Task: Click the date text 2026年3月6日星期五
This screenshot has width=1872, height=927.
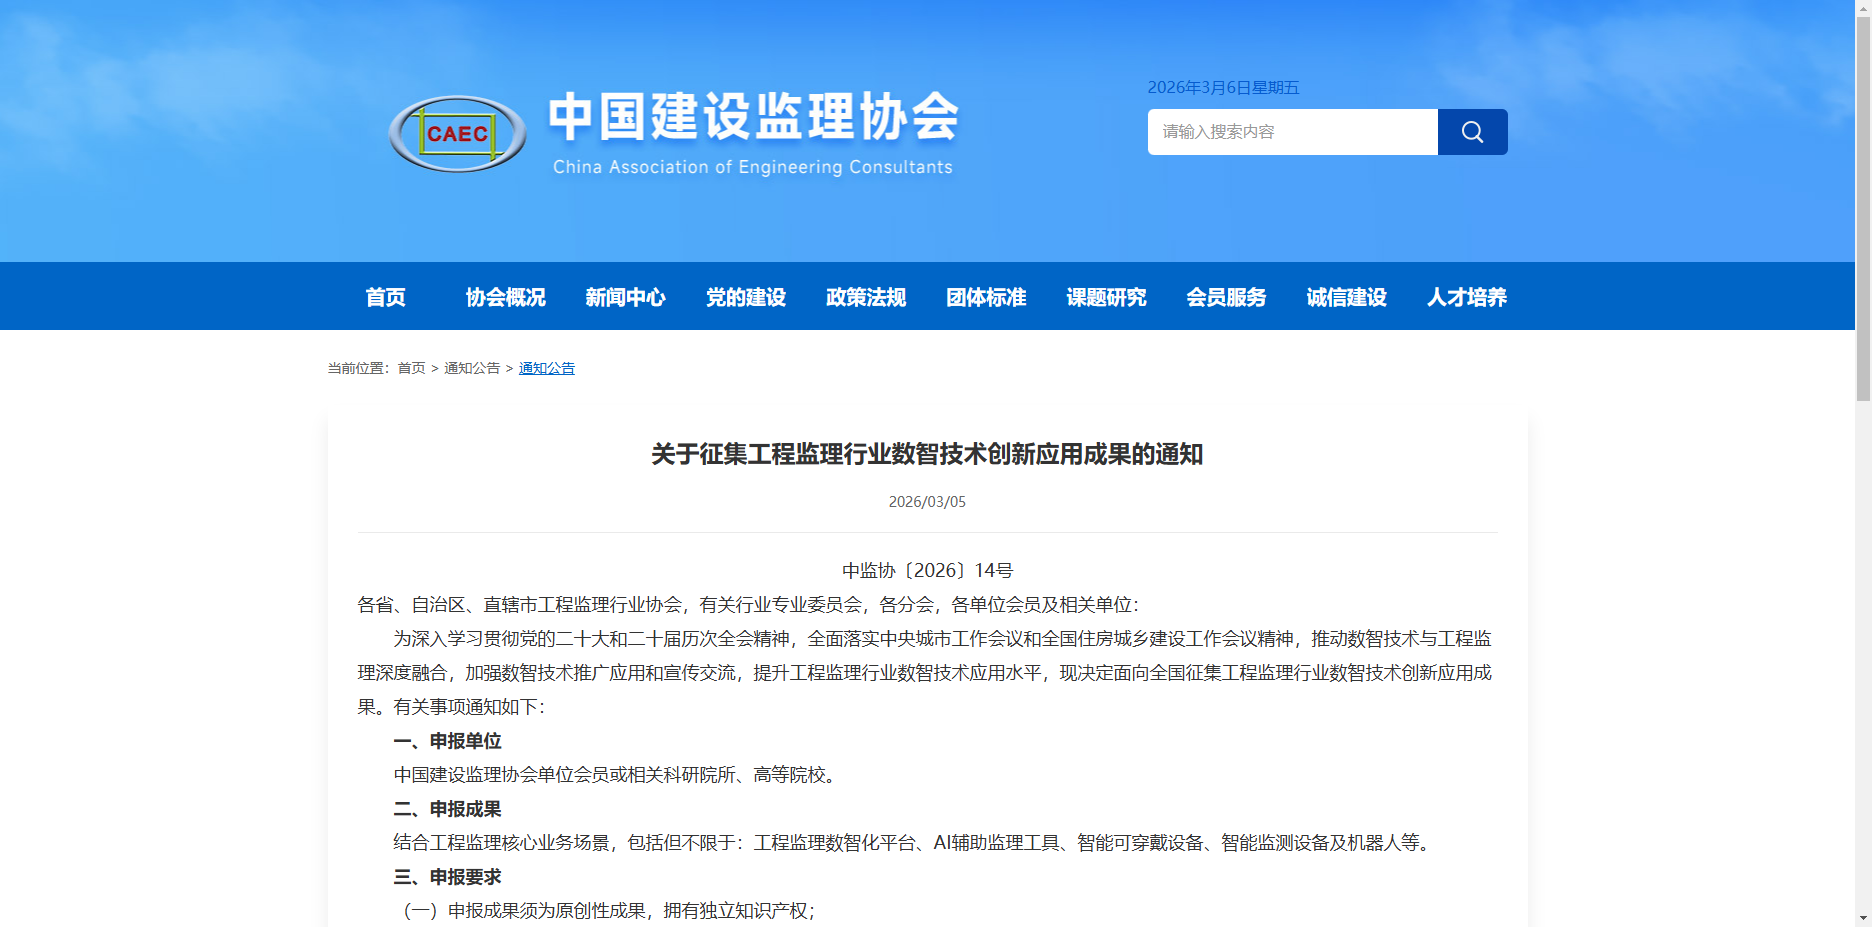Action: click(x=1224, y=88)
